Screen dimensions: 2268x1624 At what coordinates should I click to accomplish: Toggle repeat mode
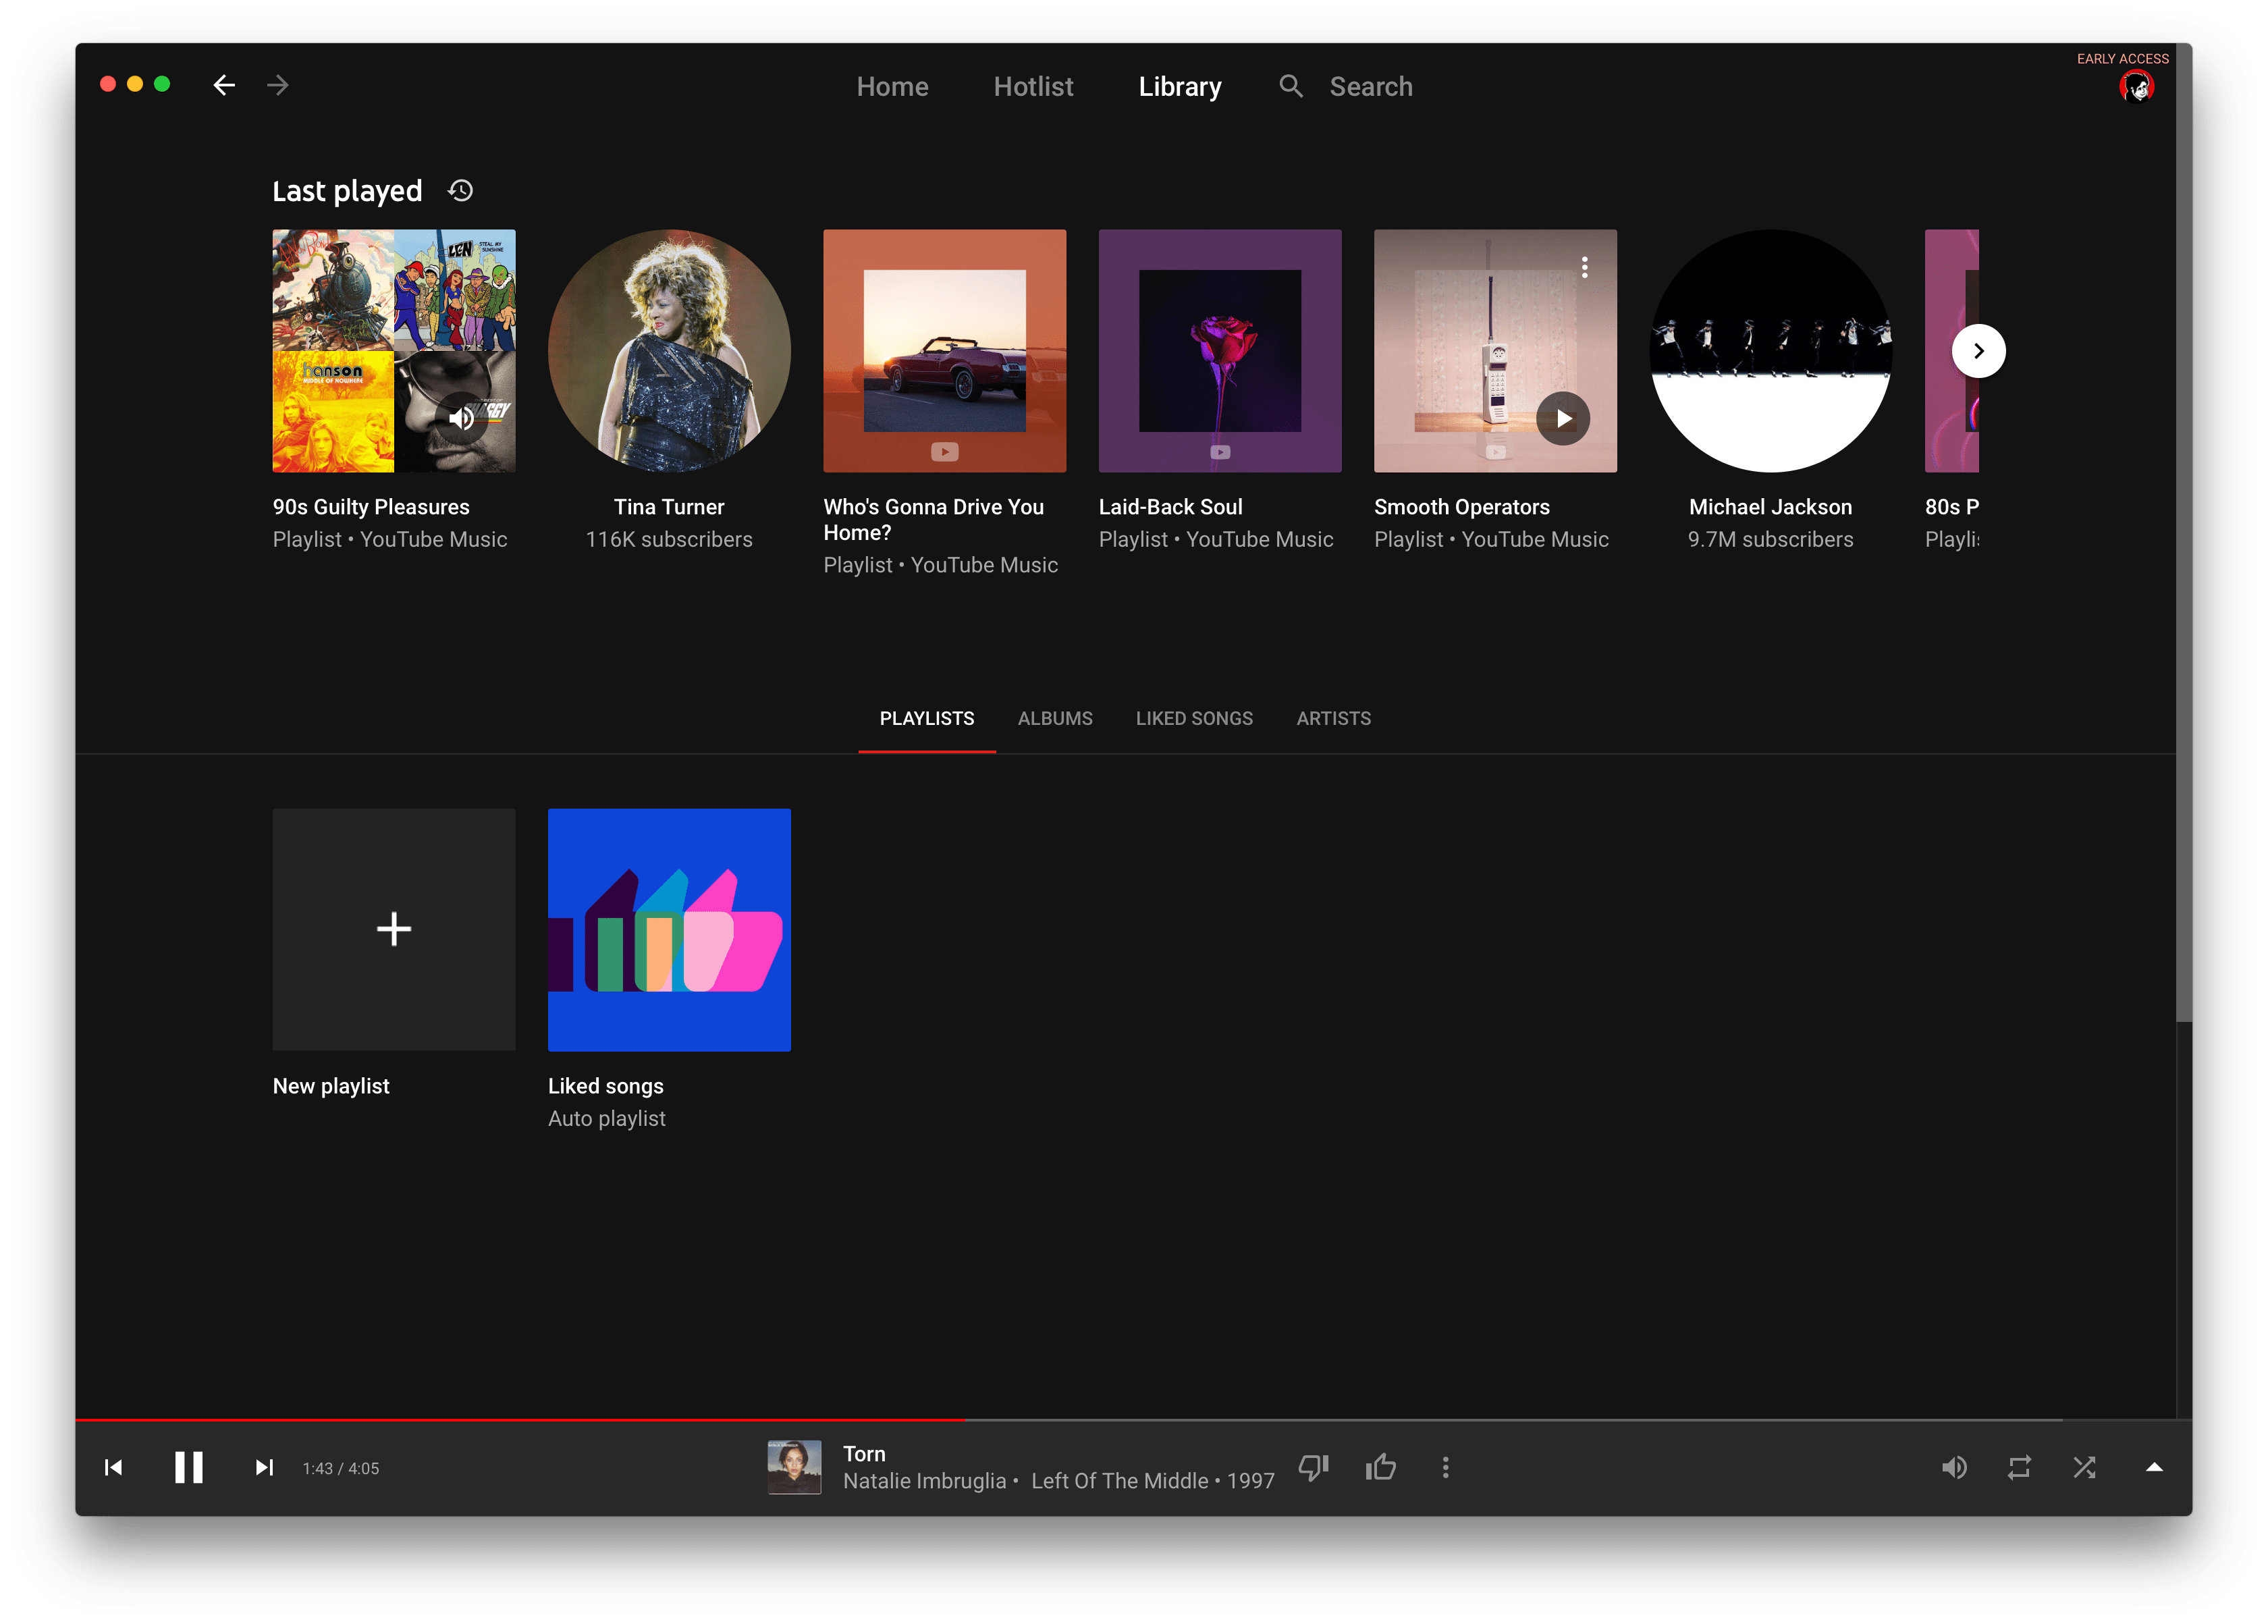click(2019, 1467)
